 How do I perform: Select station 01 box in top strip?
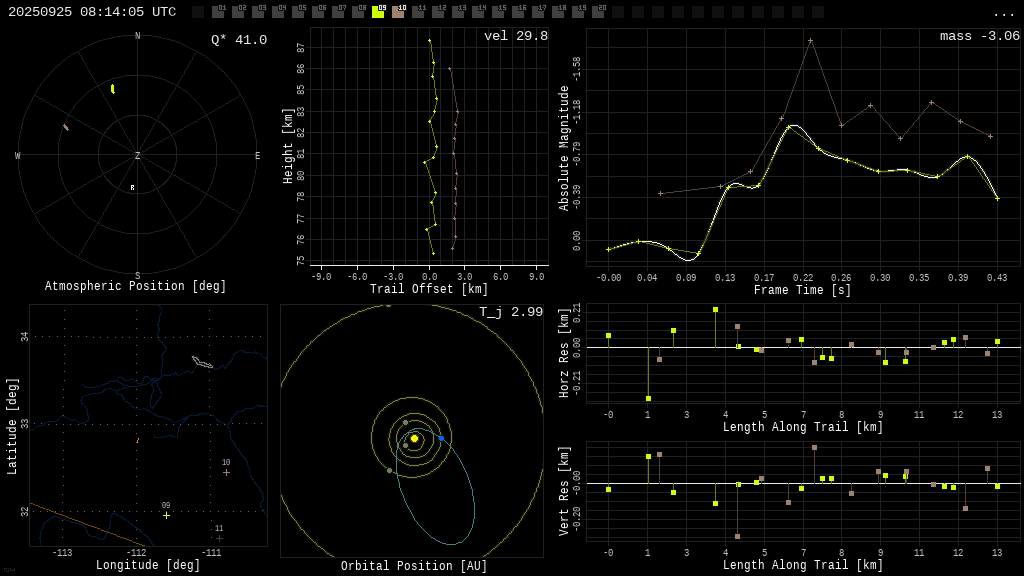[218, 13]
